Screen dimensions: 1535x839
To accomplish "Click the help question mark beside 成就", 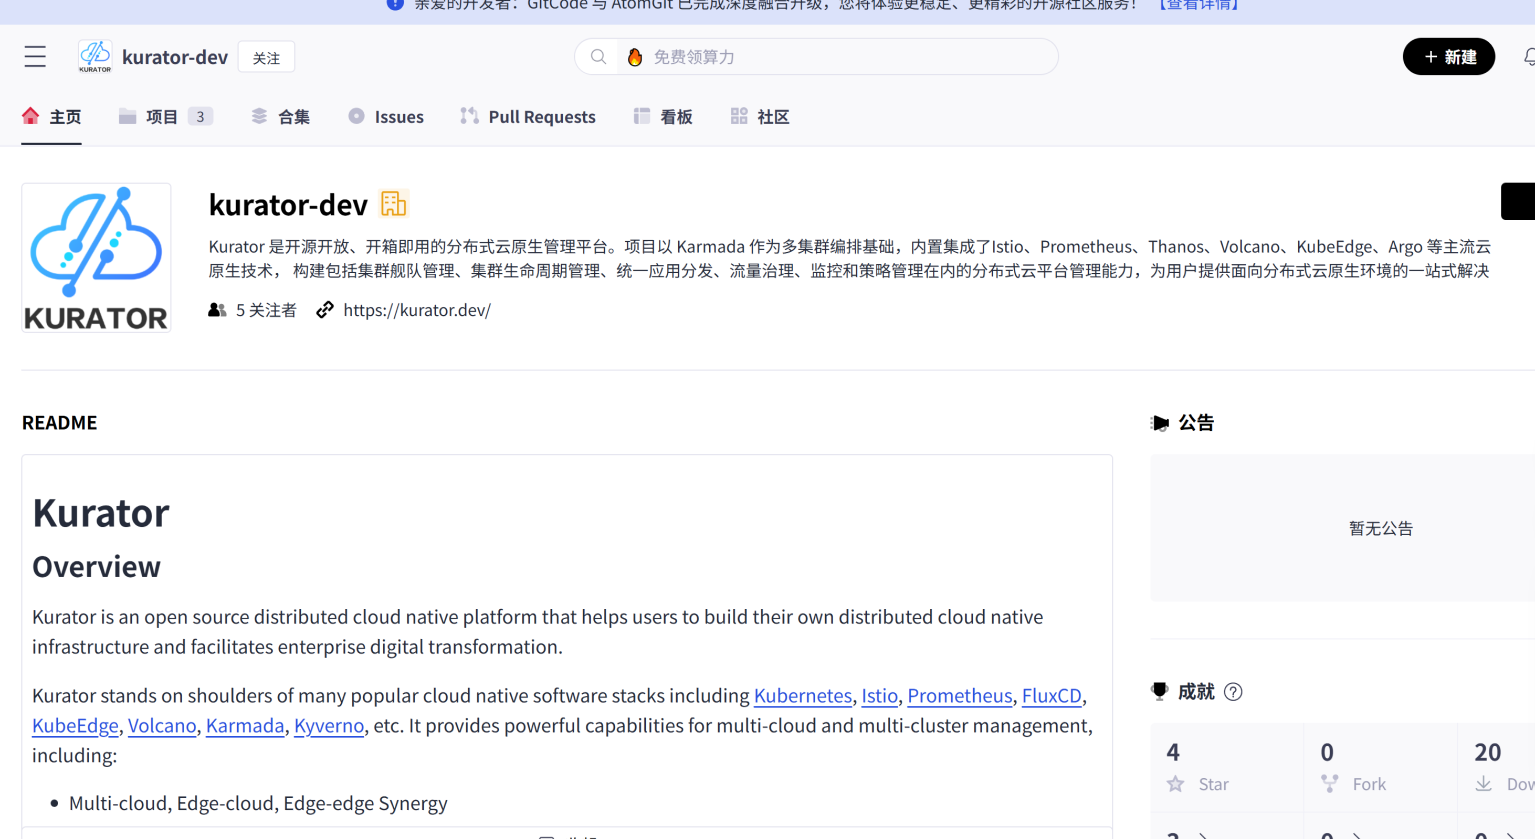I will (1233, 691).
